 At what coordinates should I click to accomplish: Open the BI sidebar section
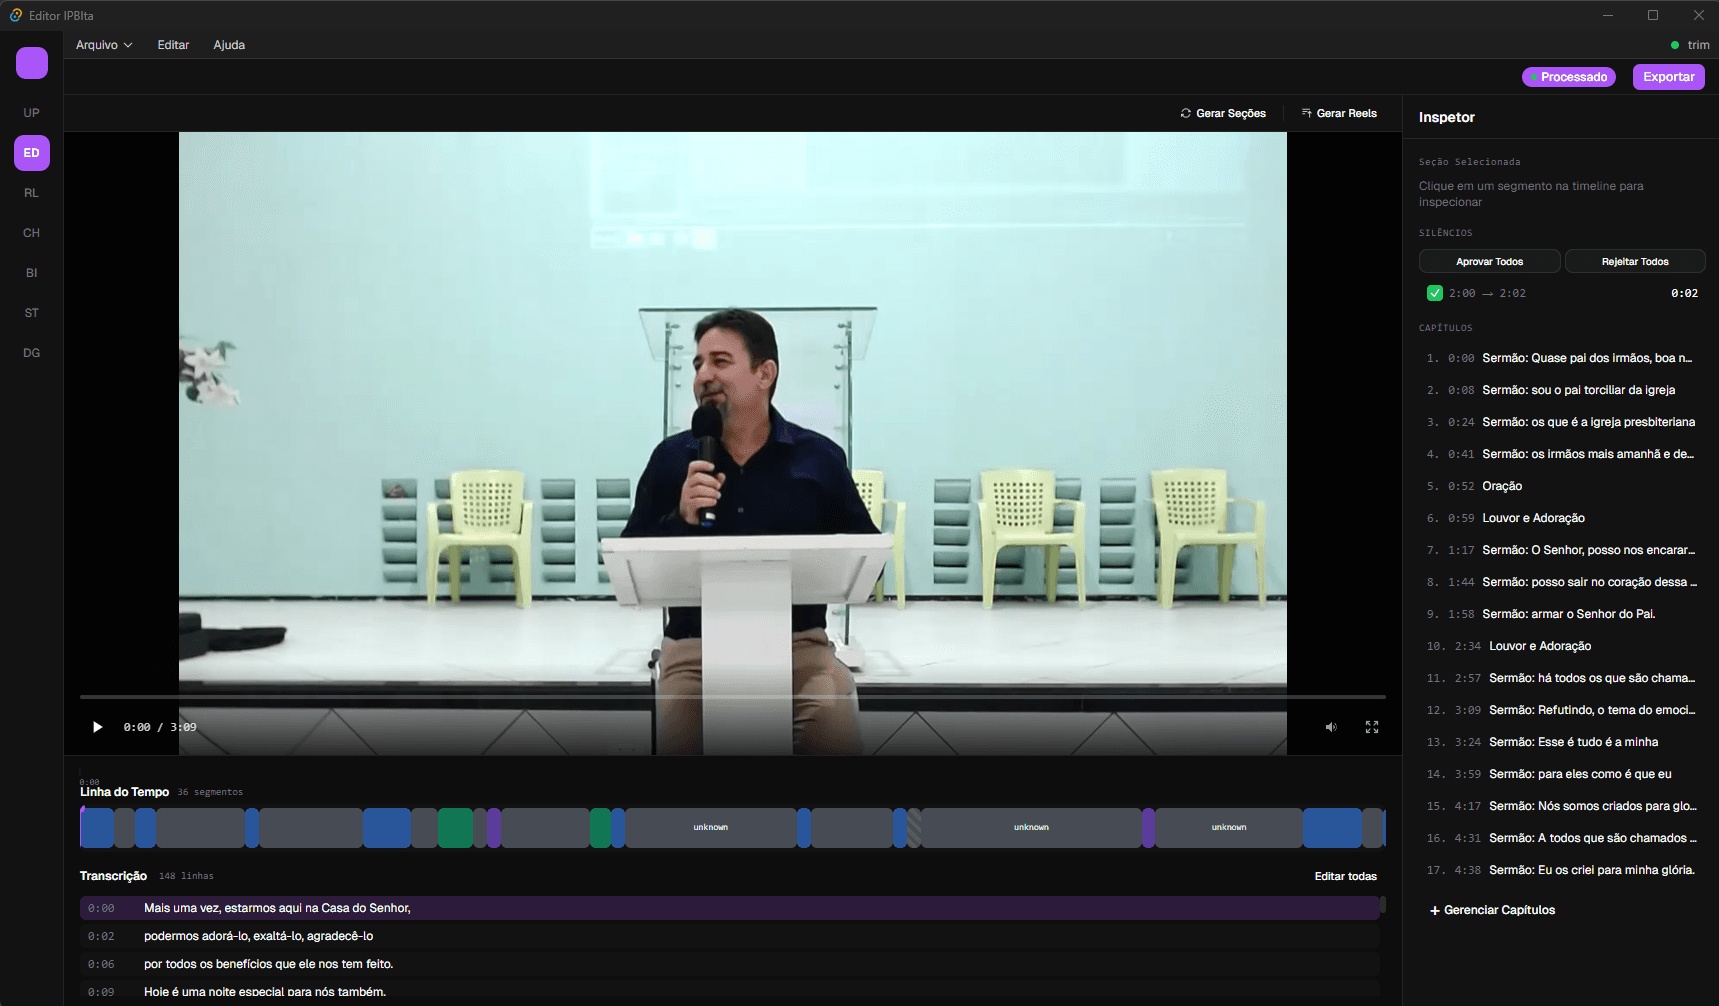[x=32, y=273]
